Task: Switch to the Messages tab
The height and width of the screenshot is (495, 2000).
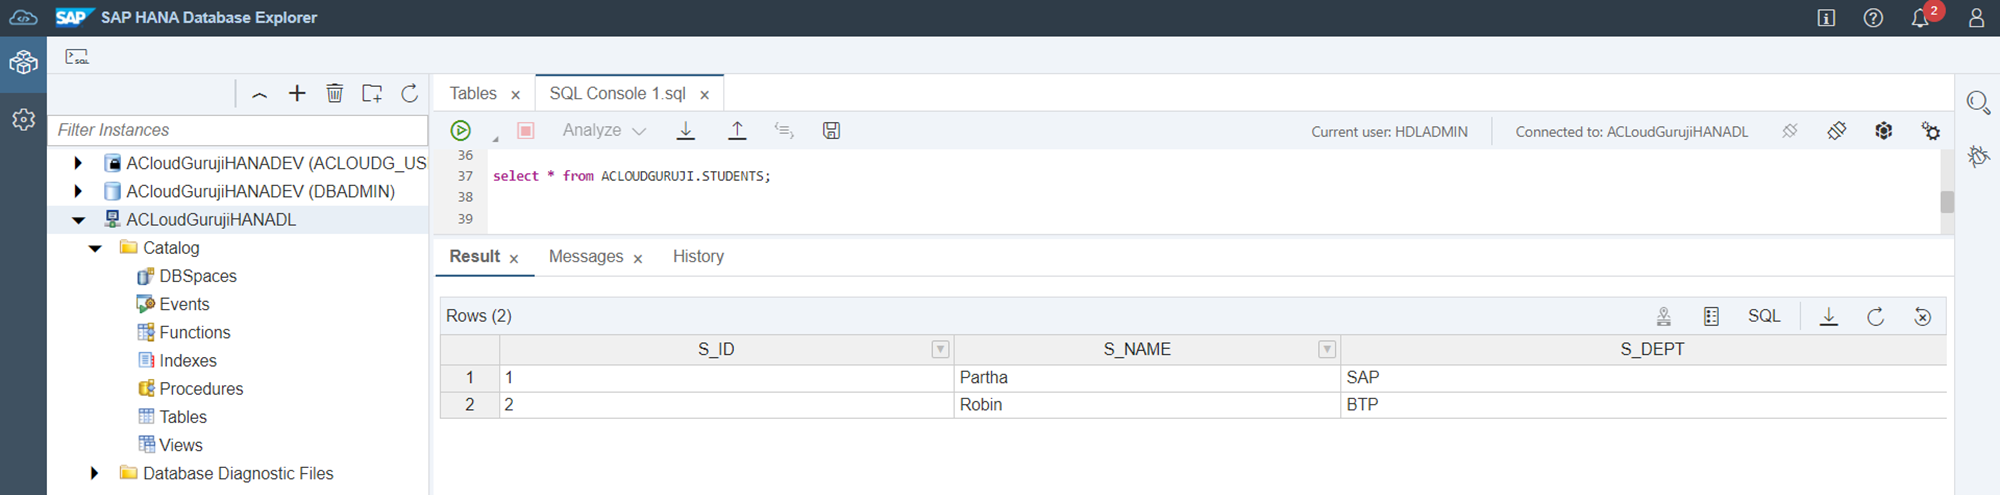Action: [586, 257]
